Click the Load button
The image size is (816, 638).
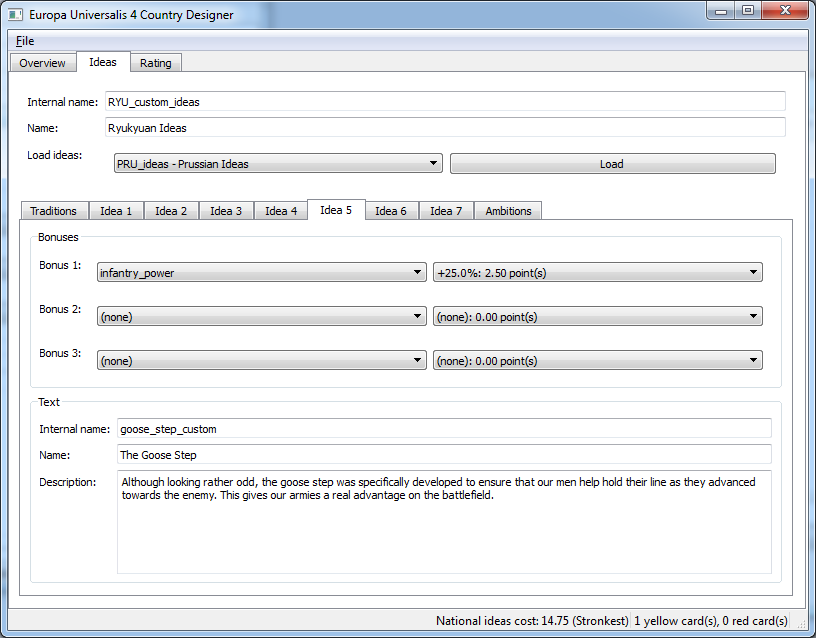click(x=613, y=163)
